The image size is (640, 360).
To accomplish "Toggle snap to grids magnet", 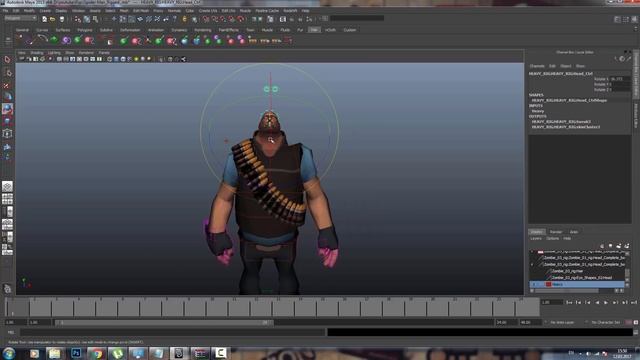I will 206,19.
